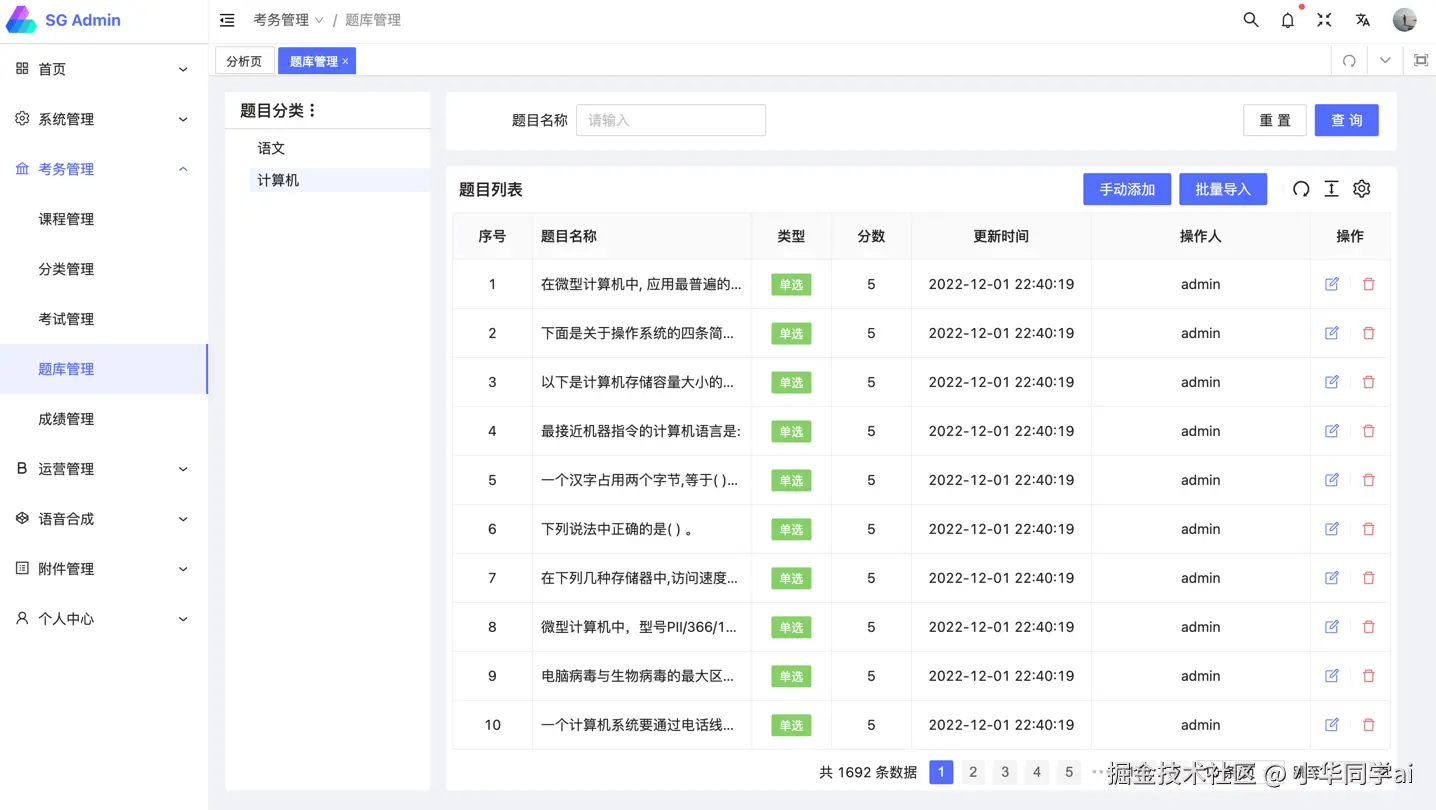Open the search magnifier icon
The width and height of the screenshot is (1436, 810).
pos(1251,20)
